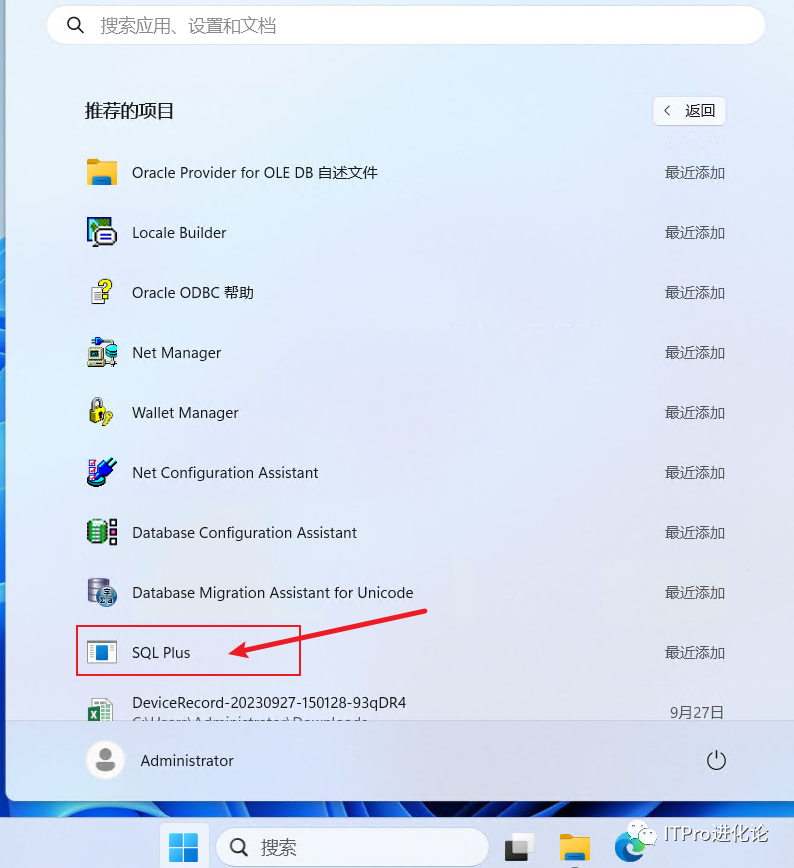Click the 推荐的项目 section heading
The width and height of the screenshot is (794, 868).
pos(129,111)
